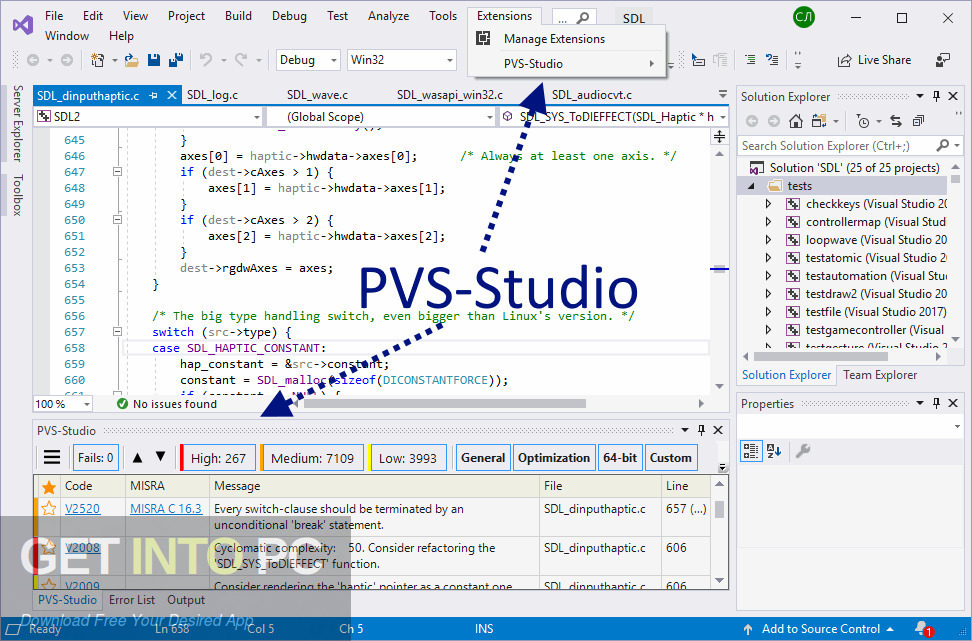Open the V2520 code link

click(x=82, y=509)
